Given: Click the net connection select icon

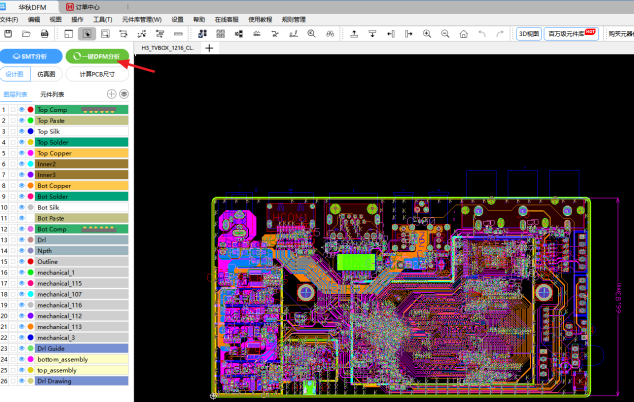Looking at the screenshot, I should click(x=142, y=34).
